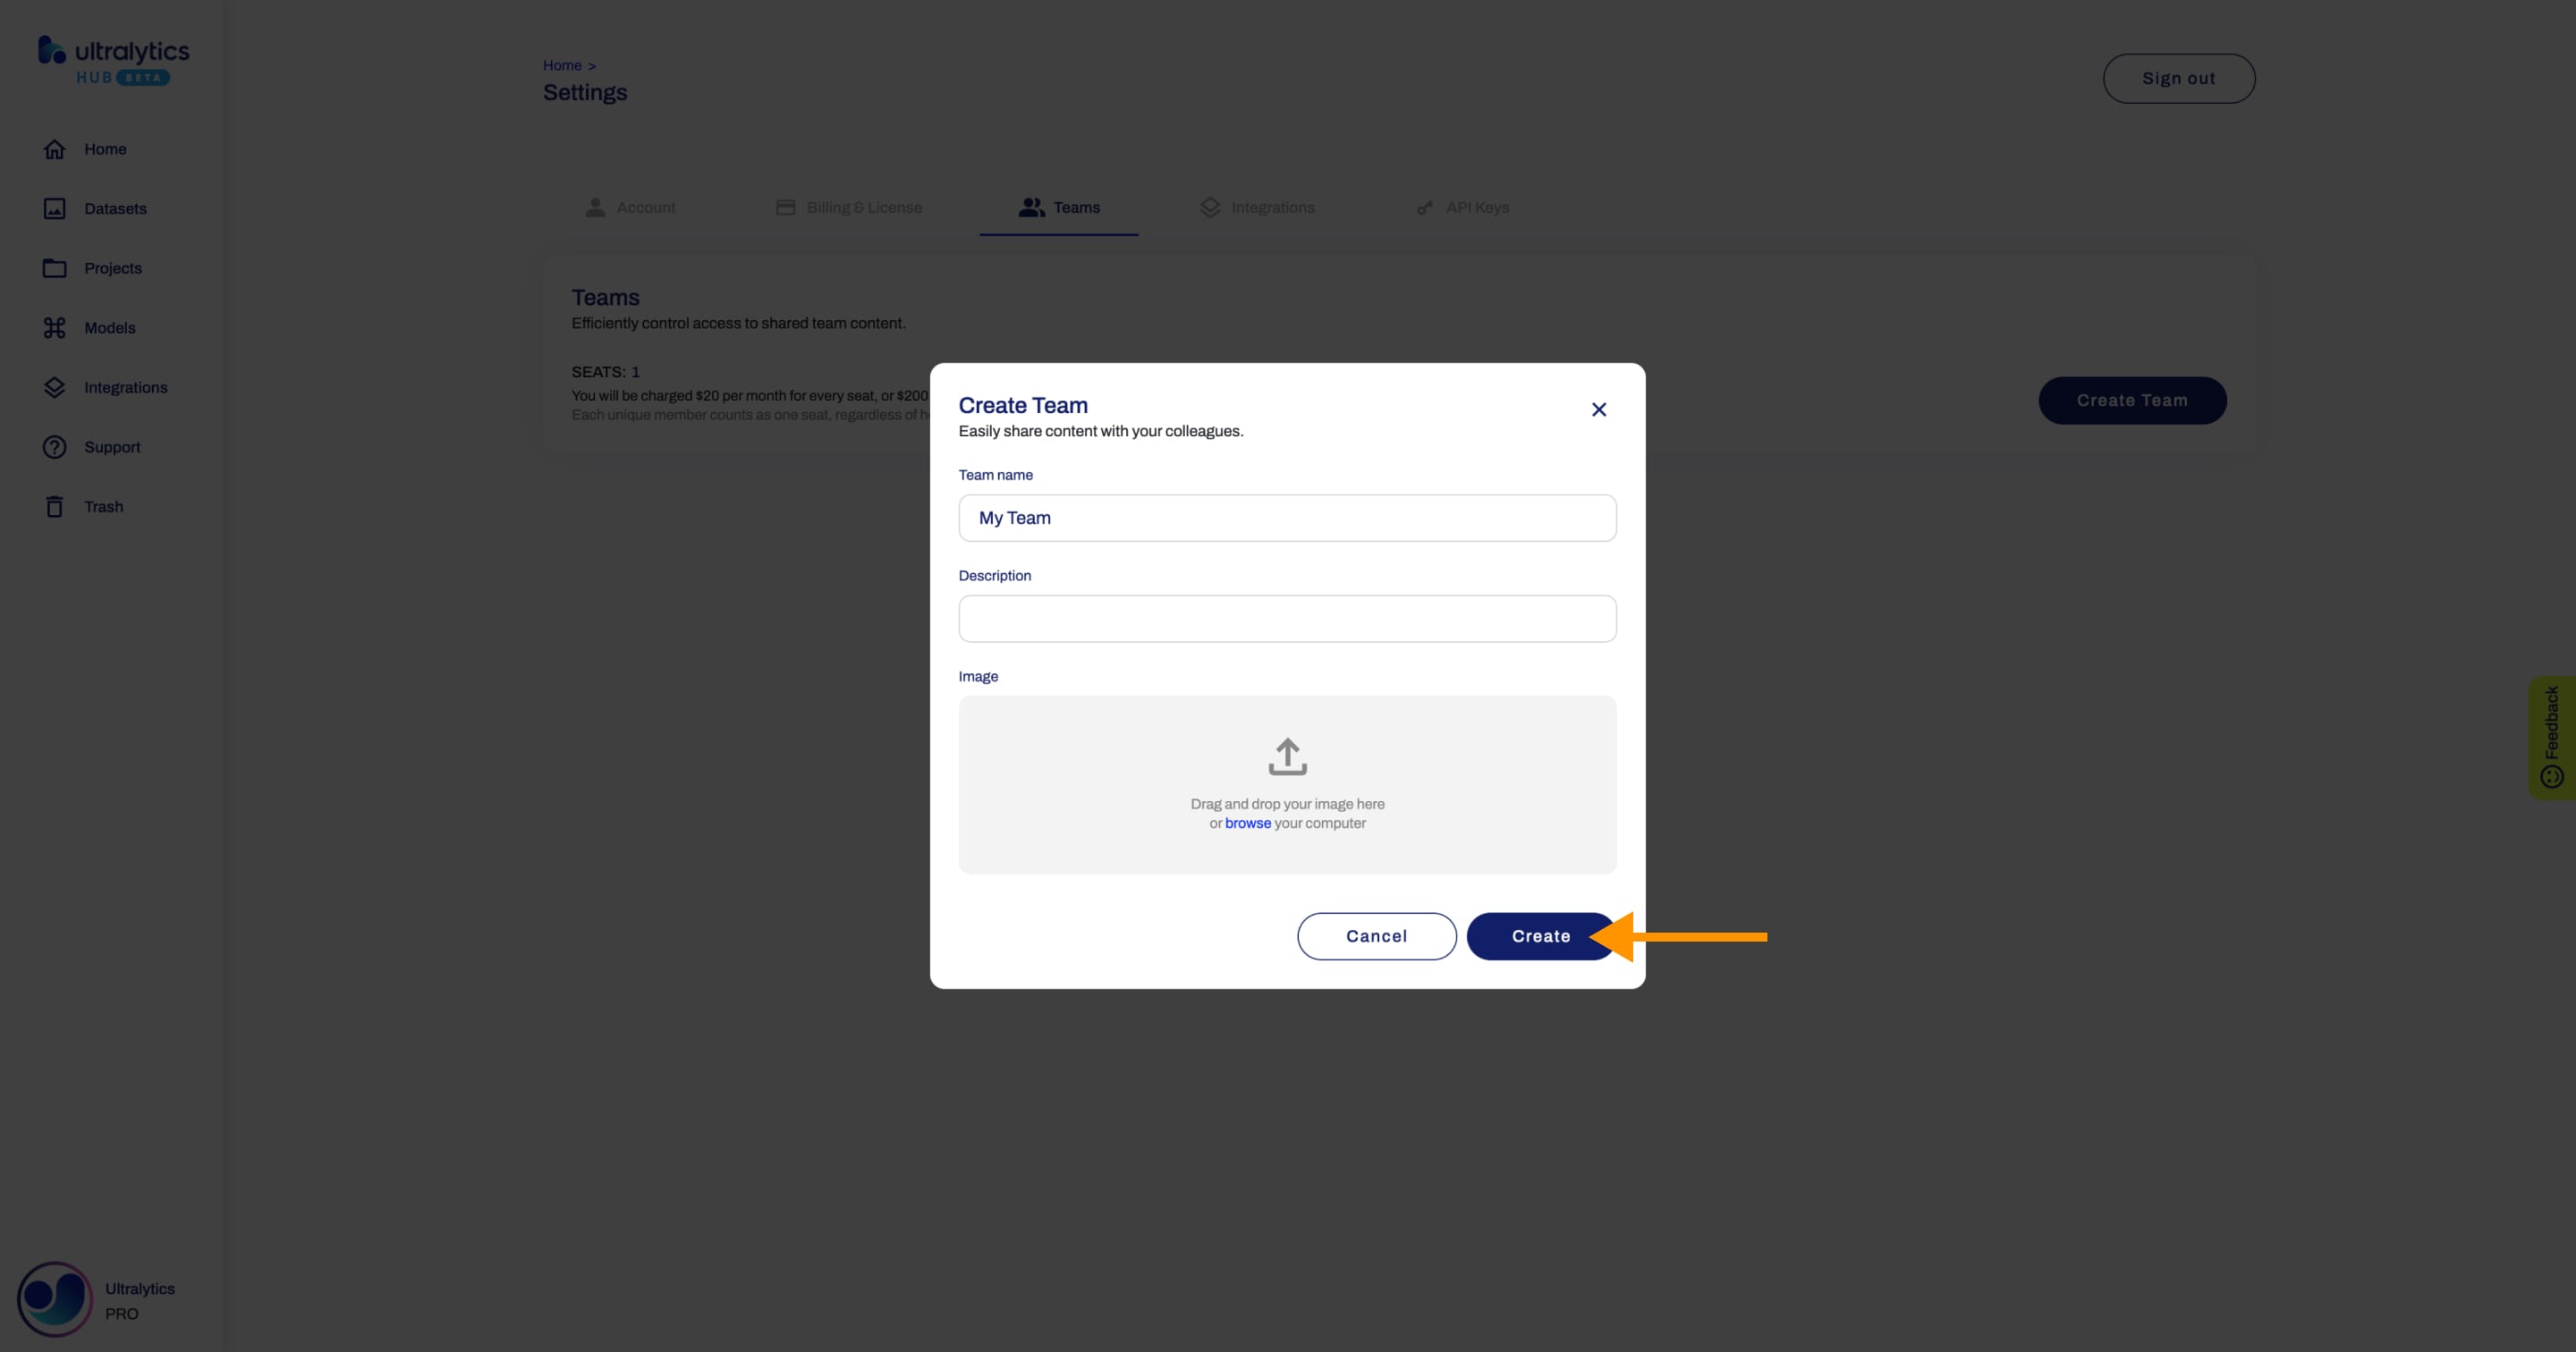Click the Home breadcrumb navigation link
Viewport: 2576px width, 1352px height.
(x=563, y=64)
